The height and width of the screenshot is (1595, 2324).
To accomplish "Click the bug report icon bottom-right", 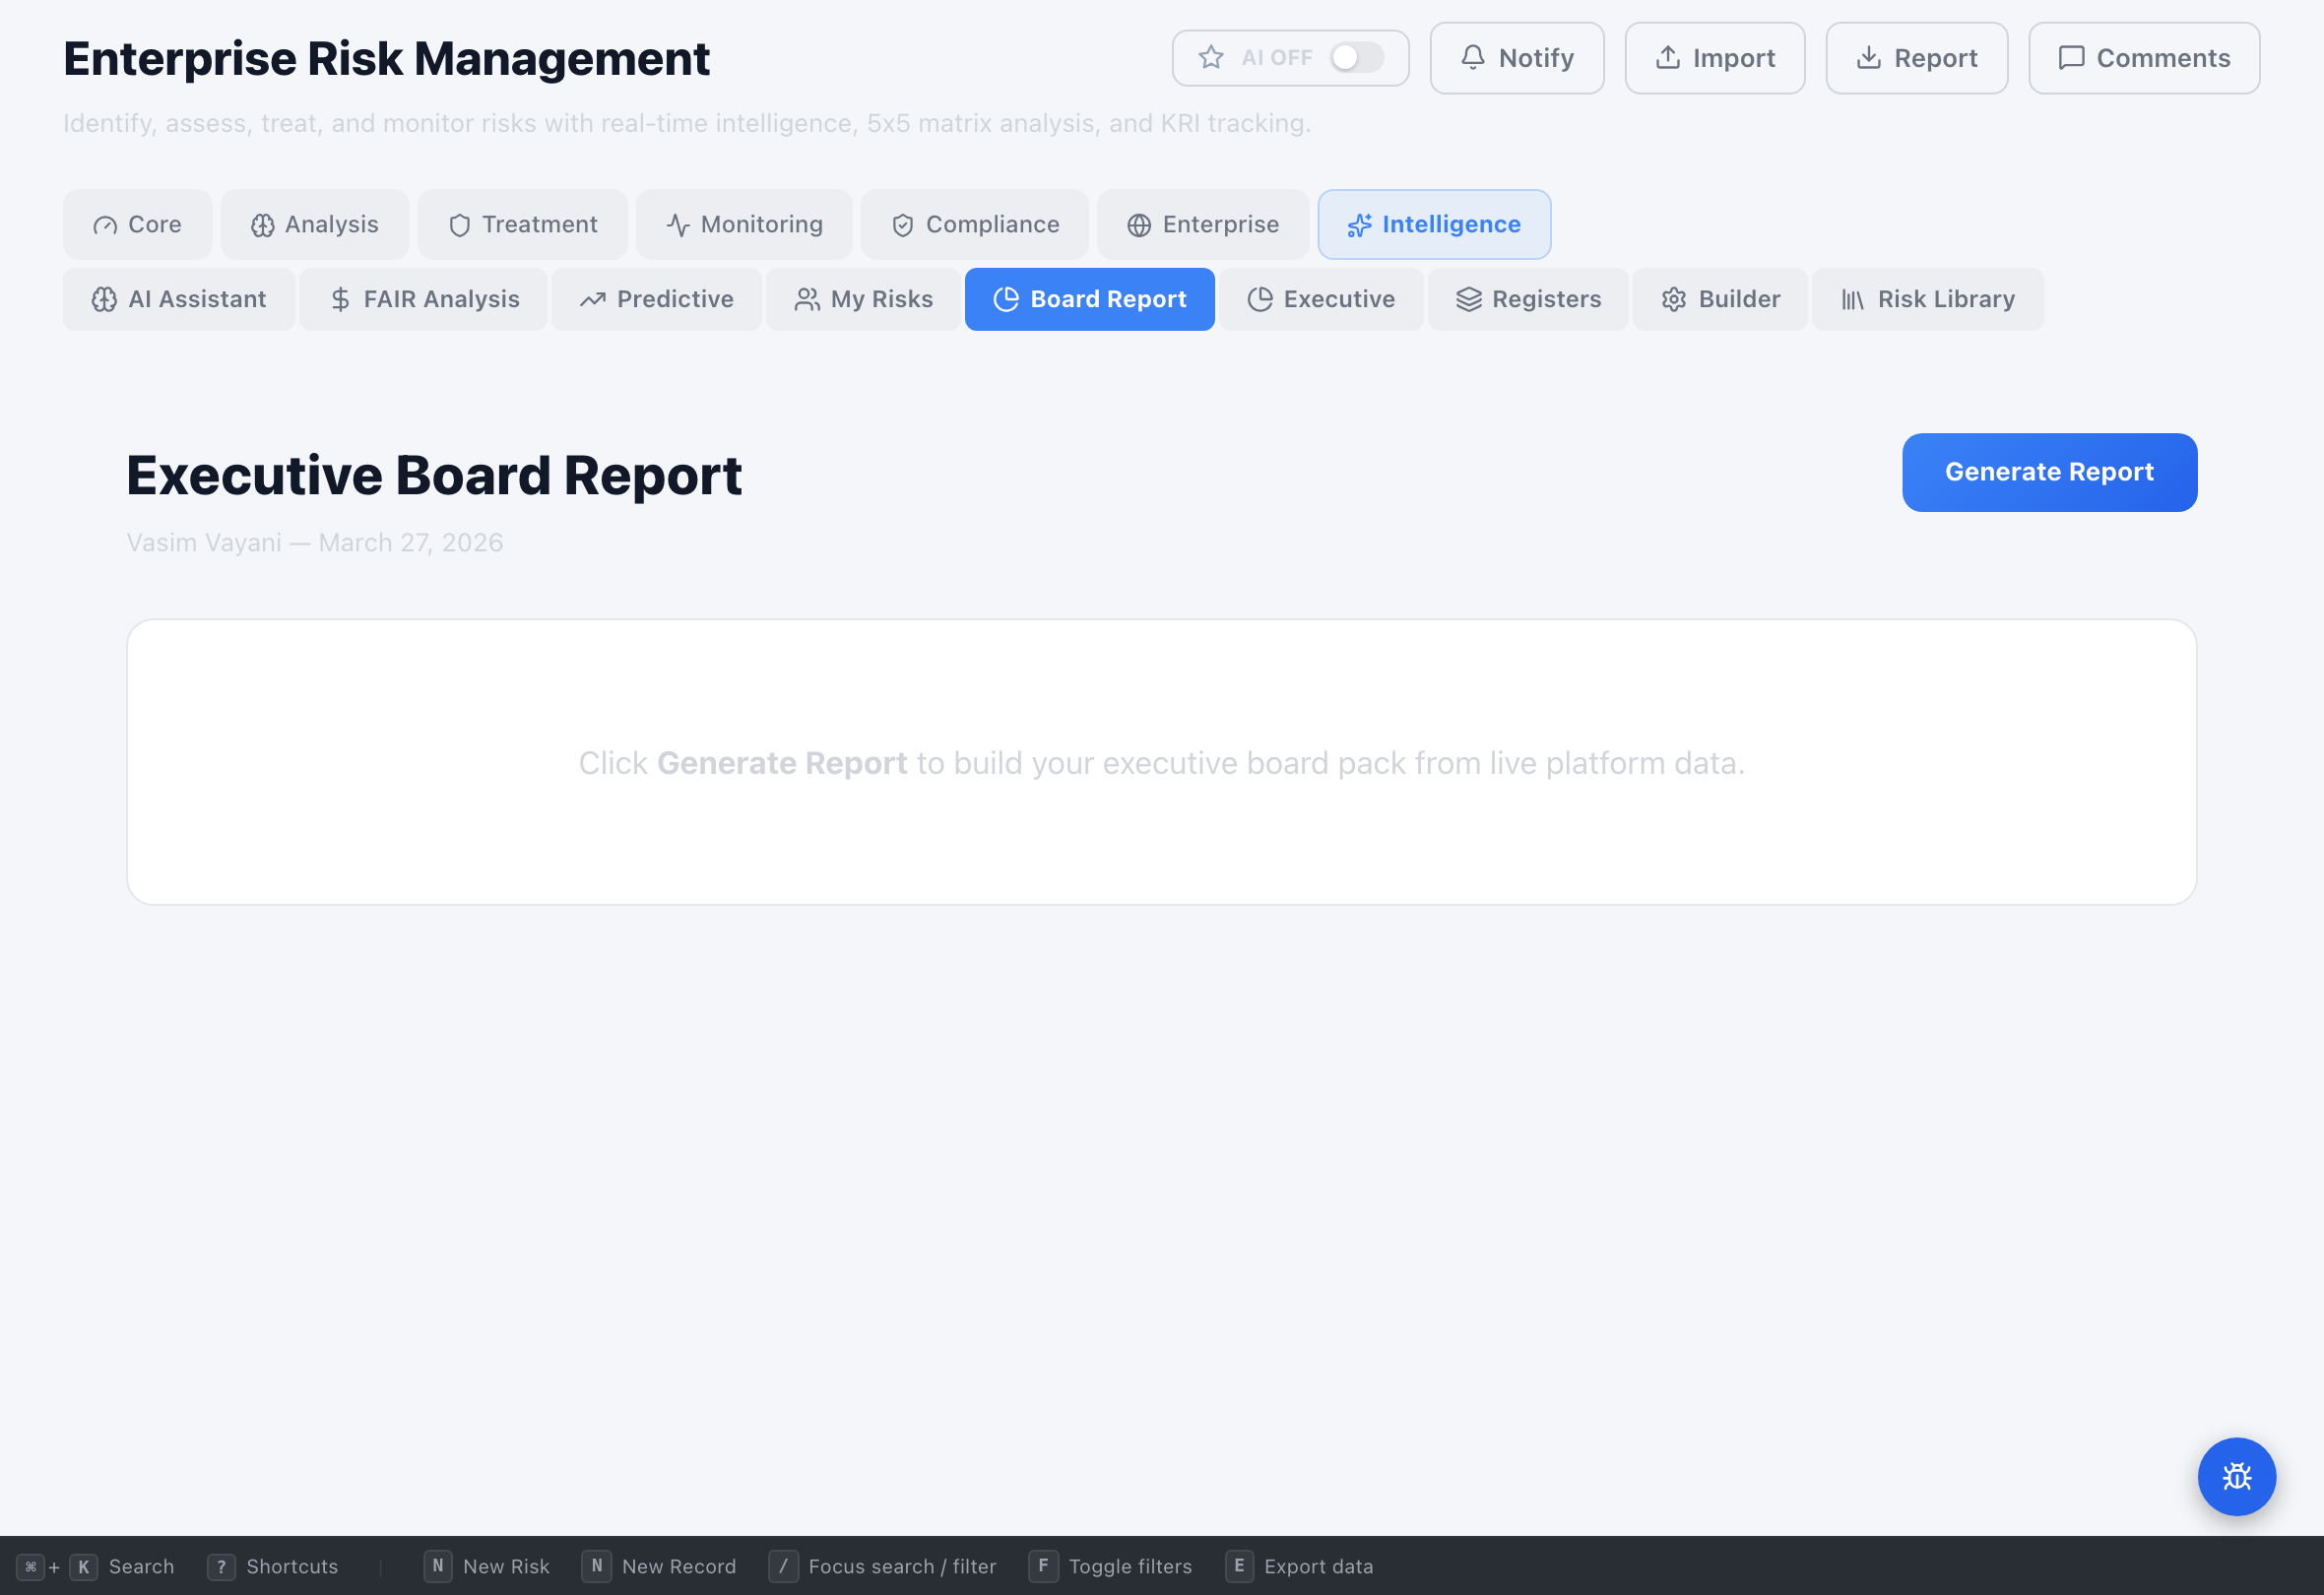I will pos(2237,1477).
